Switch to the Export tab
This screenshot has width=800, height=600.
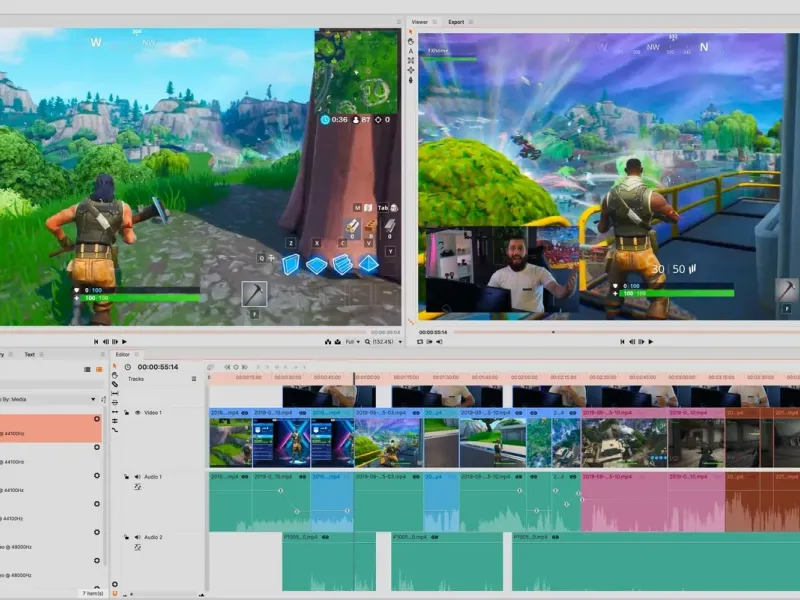456,22
